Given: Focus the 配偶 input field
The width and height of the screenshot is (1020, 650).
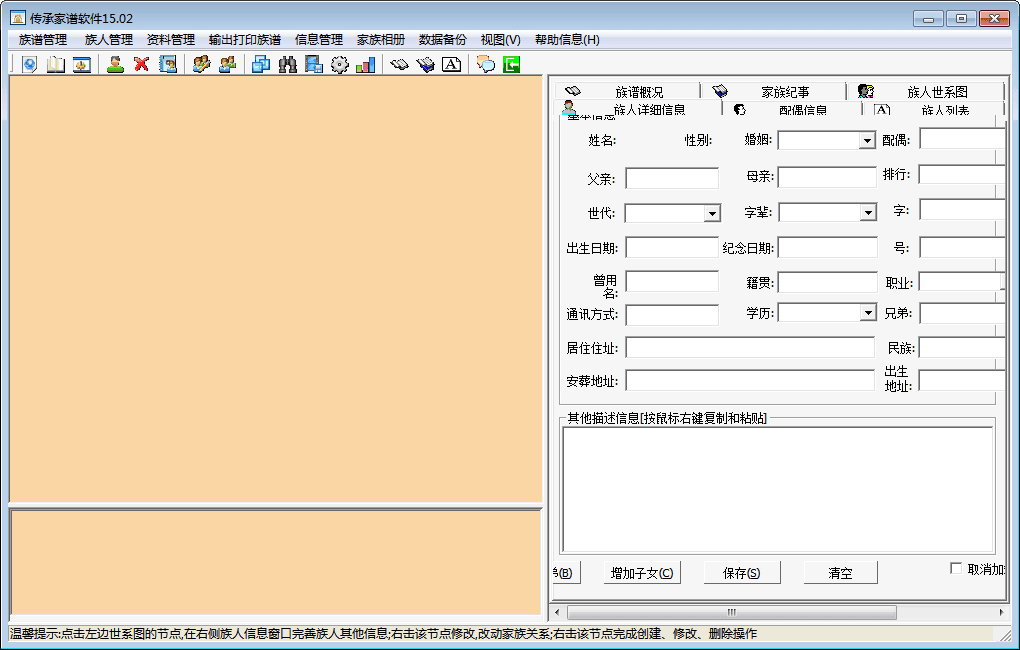Looking at the screenshot, I should click(961, 139).
